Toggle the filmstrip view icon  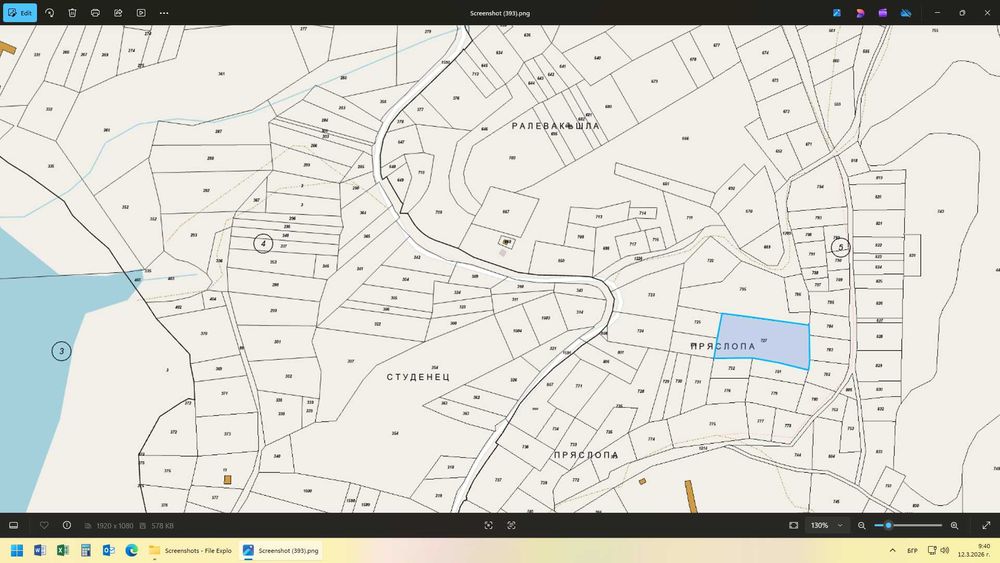13,525
